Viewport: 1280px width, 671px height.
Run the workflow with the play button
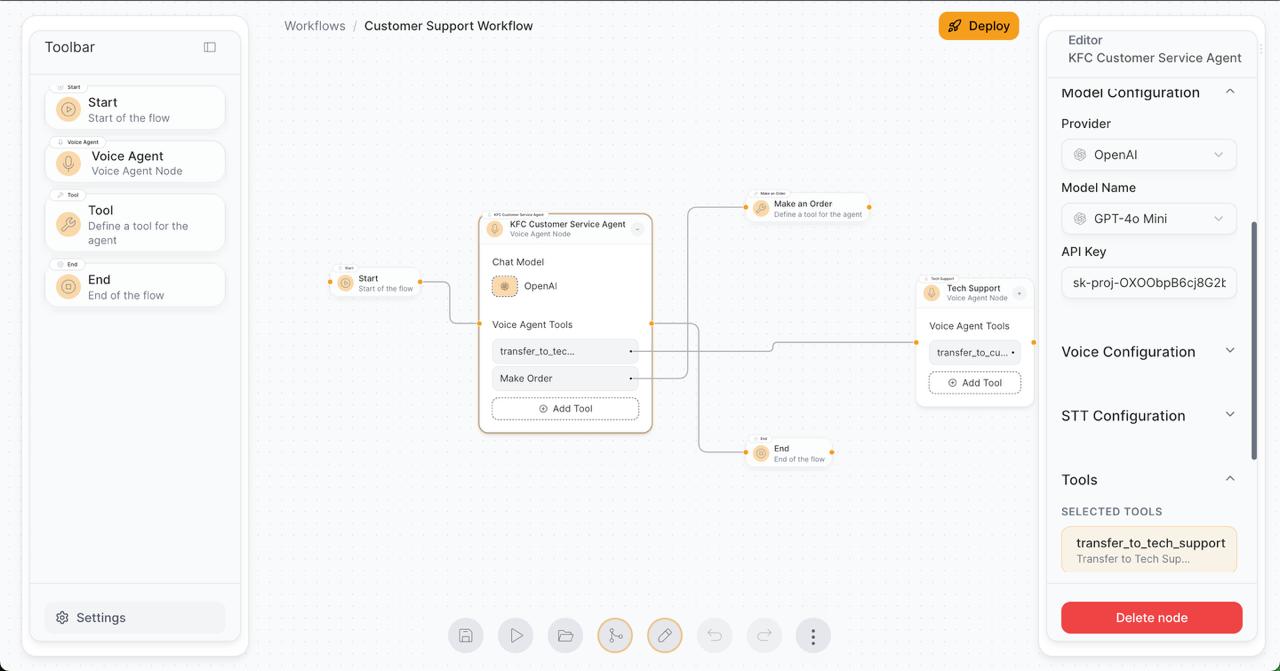(516, 635)
